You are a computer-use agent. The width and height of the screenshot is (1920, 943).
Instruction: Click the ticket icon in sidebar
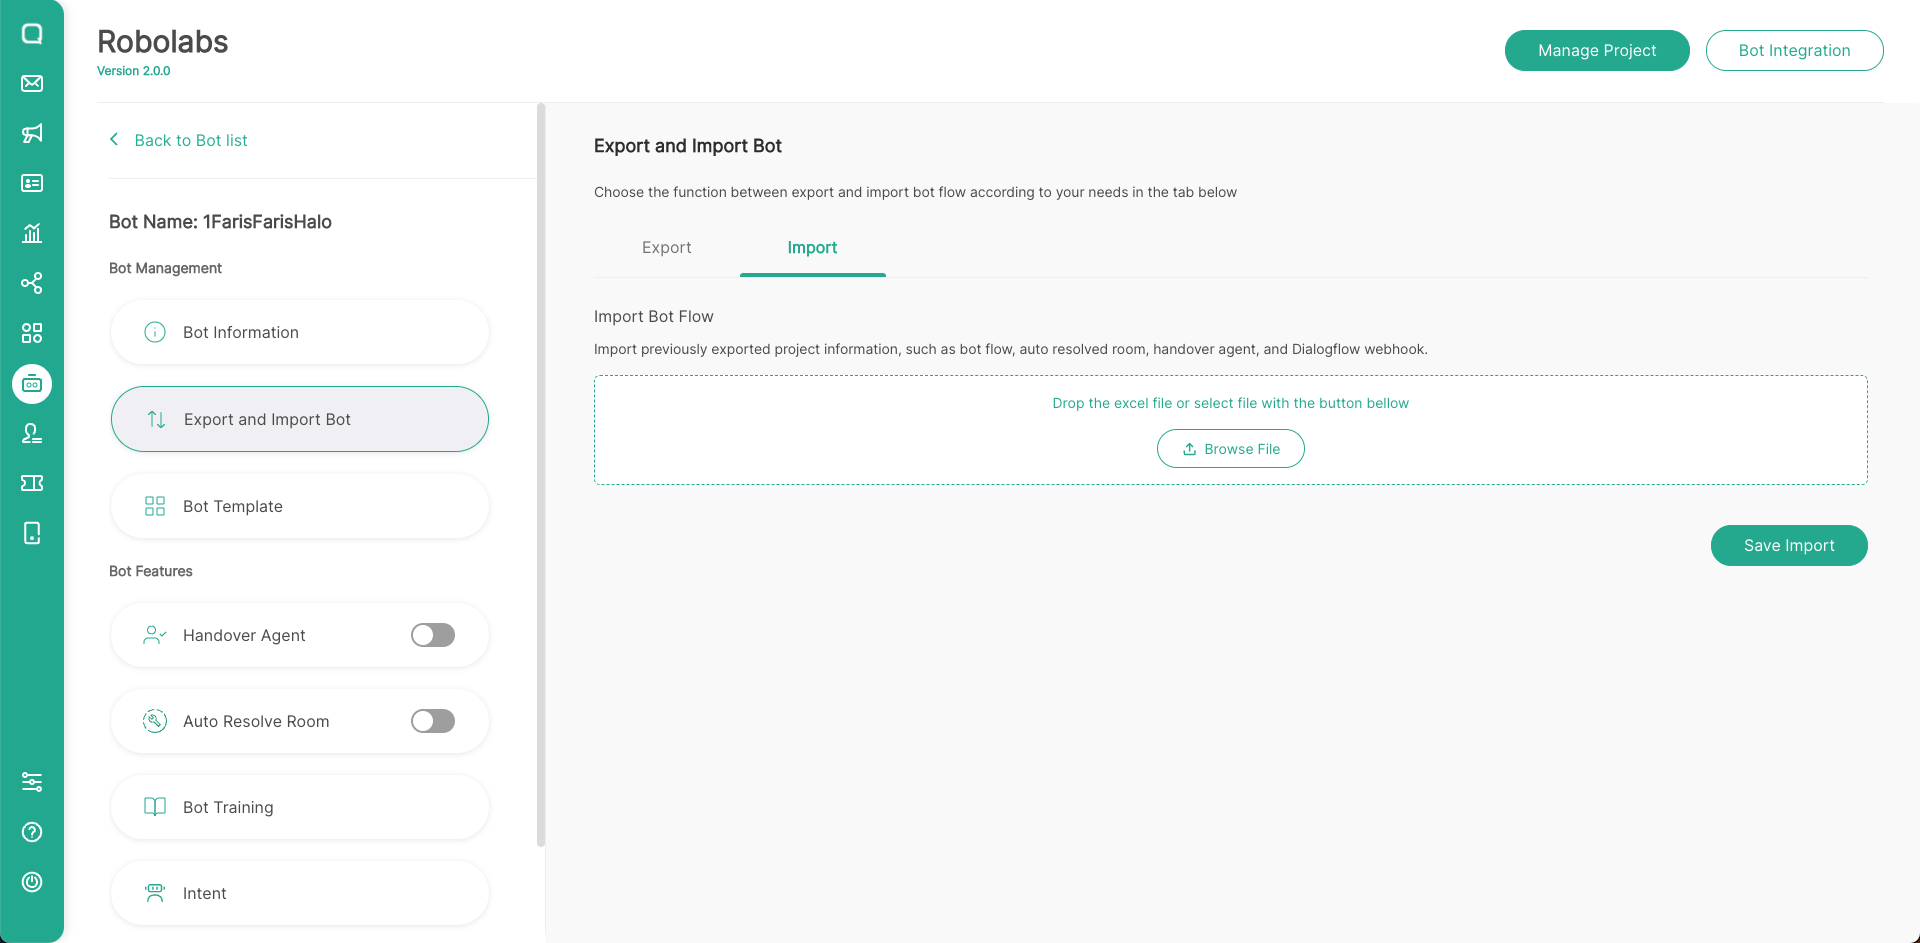(x=32, y=483)
